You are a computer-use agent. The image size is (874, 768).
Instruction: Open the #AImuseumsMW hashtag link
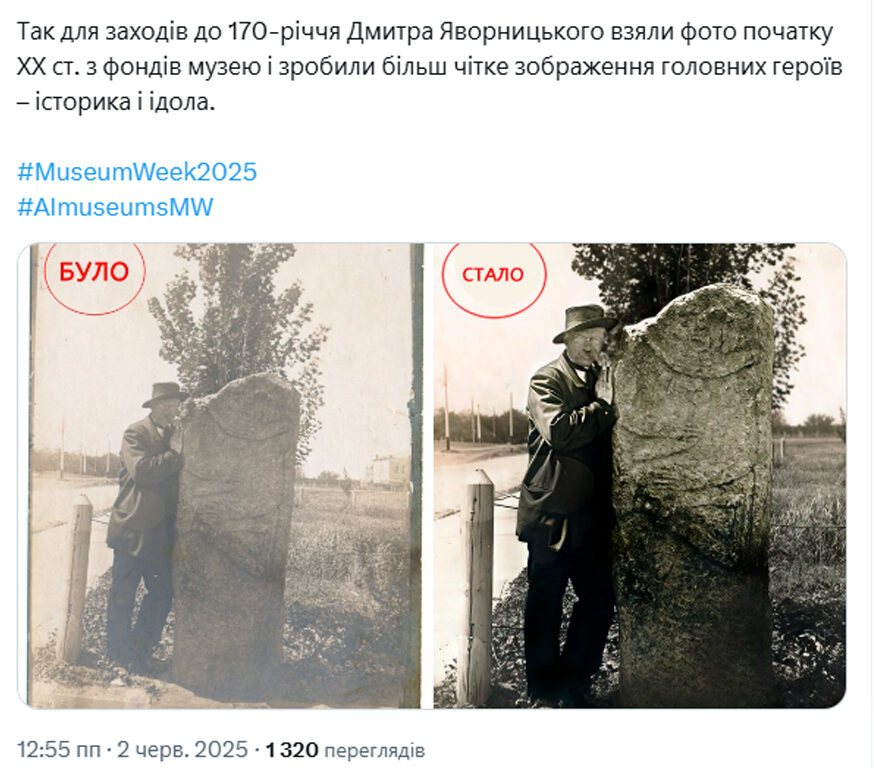[x=115, y=207]
